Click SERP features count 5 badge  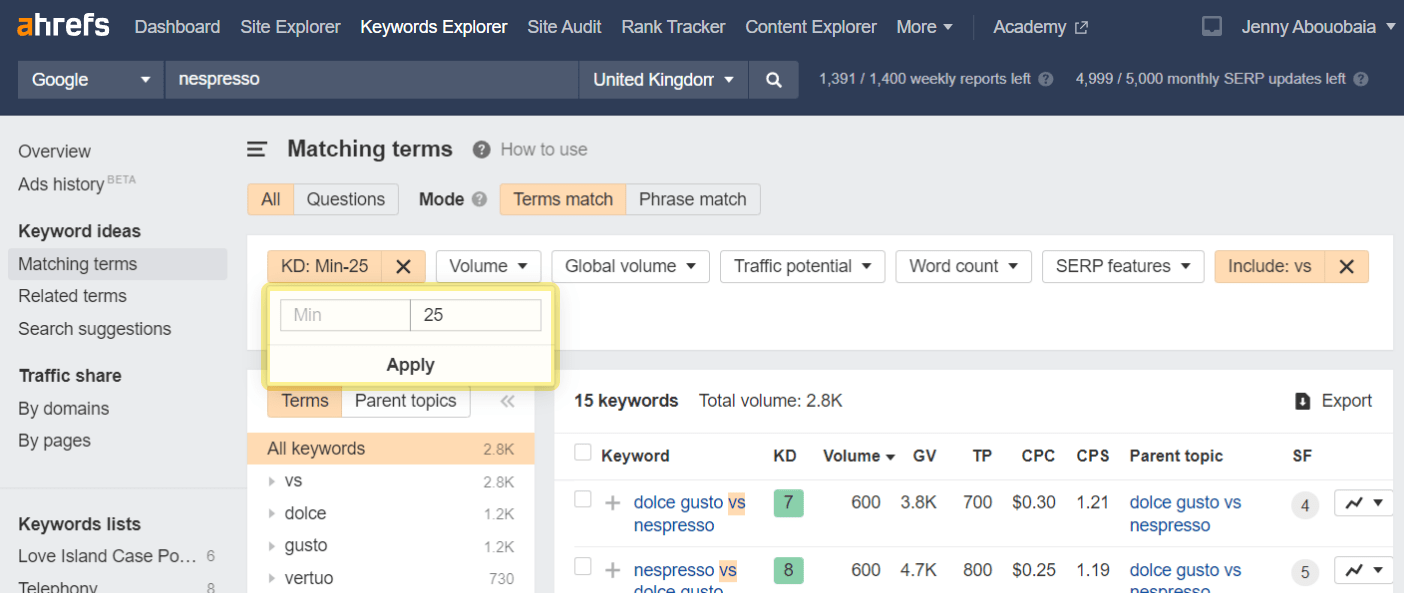pyautogui.click(x=1304, y=573)
